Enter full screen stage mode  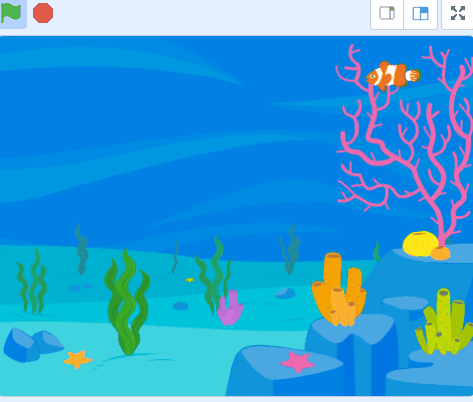click(458, 14)
